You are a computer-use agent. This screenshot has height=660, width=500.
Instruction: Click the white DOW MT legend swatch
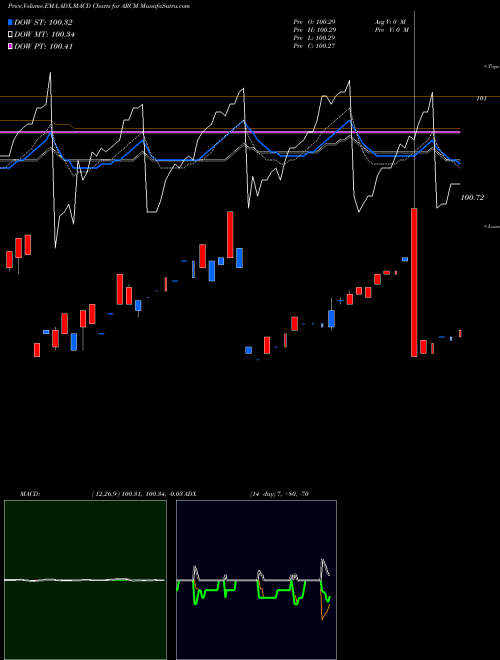click(x=11, y=35)
